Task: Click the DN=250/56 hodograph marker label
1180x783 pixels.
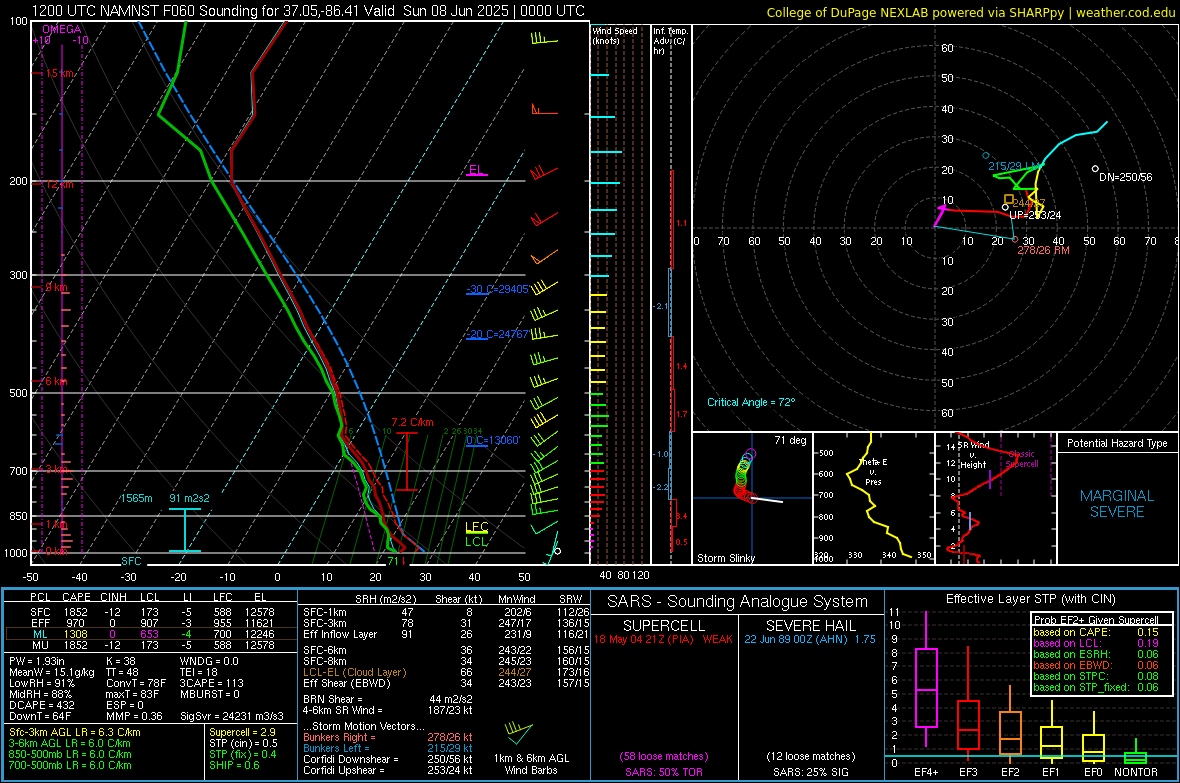Action: pos(1126,177)
